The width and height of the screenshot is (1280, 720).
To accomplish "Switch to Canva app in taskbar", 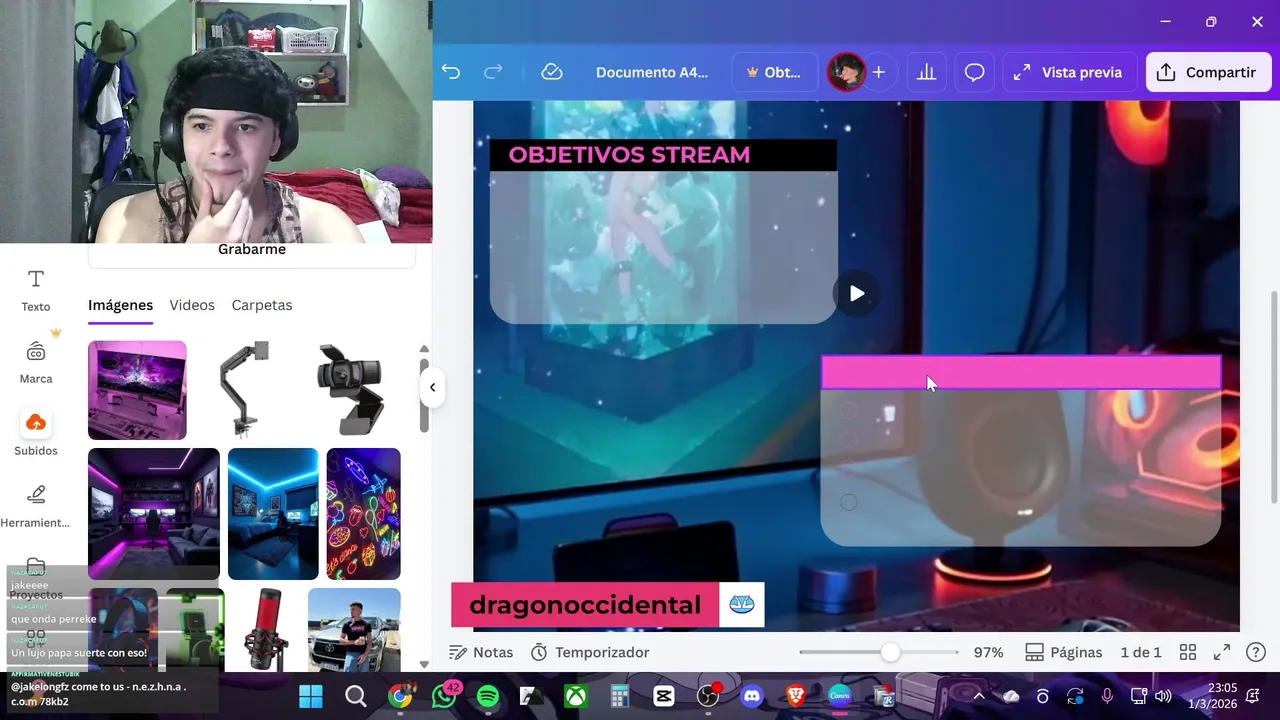I will point(840,696).
